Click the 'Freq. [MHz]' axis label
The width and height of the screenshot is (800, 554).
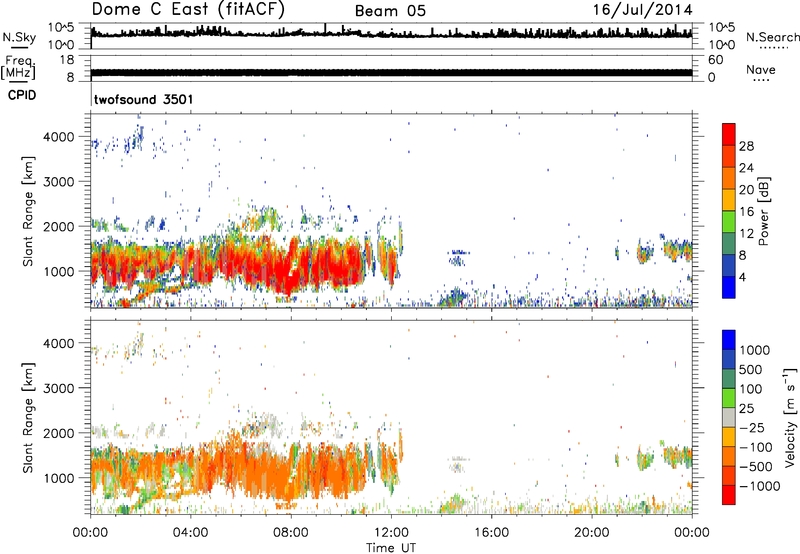click(x=18, y=67)
